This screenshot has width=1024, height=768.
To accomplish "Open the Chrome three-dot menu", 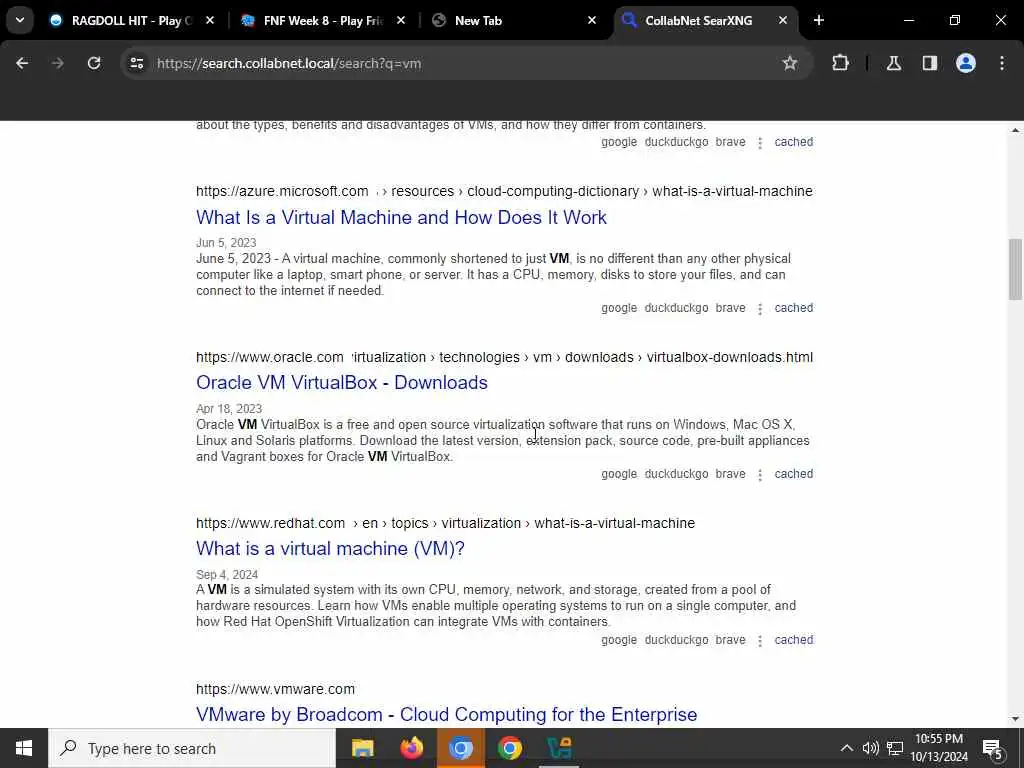I will pos(1002,63).
